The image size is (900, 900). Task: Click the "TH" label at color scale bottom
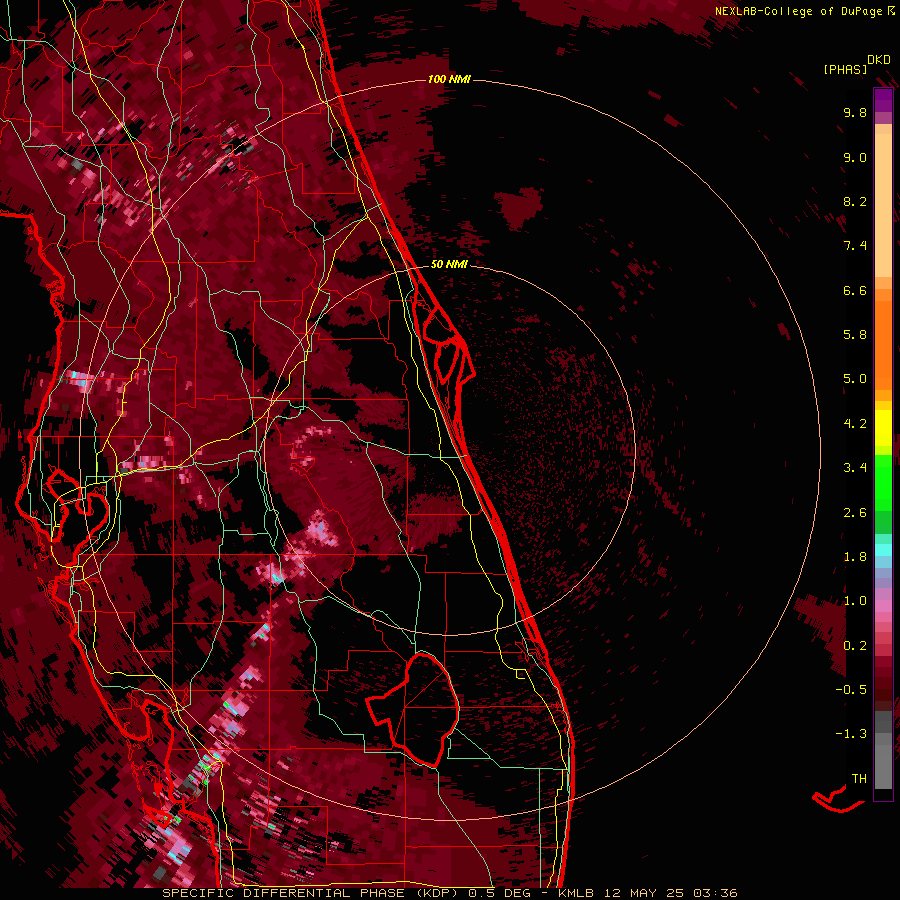(x=859, y=778)
